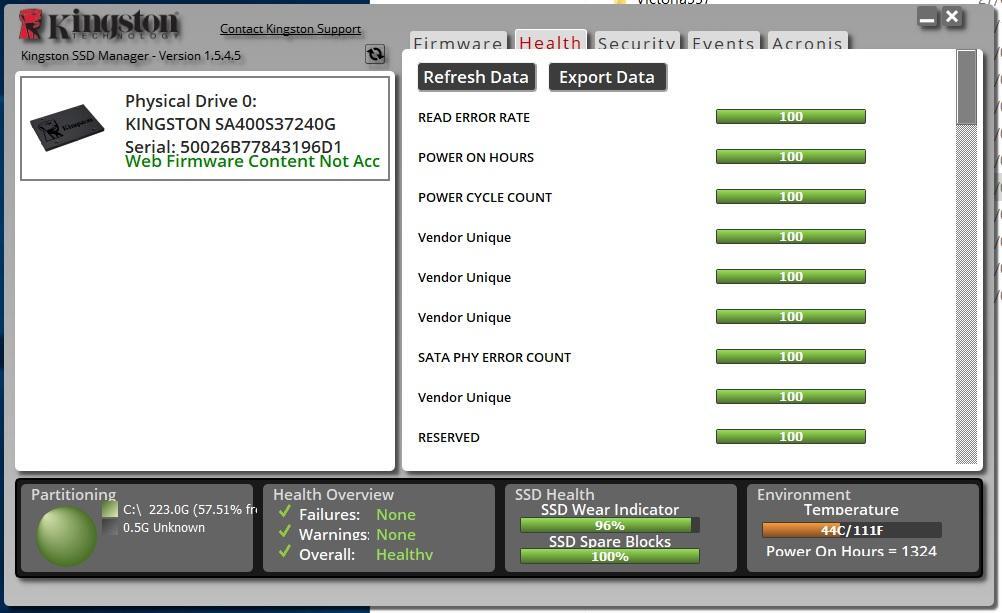1002x613 pixels.
Task: Click the Export Data button
Action: point(607,77)
